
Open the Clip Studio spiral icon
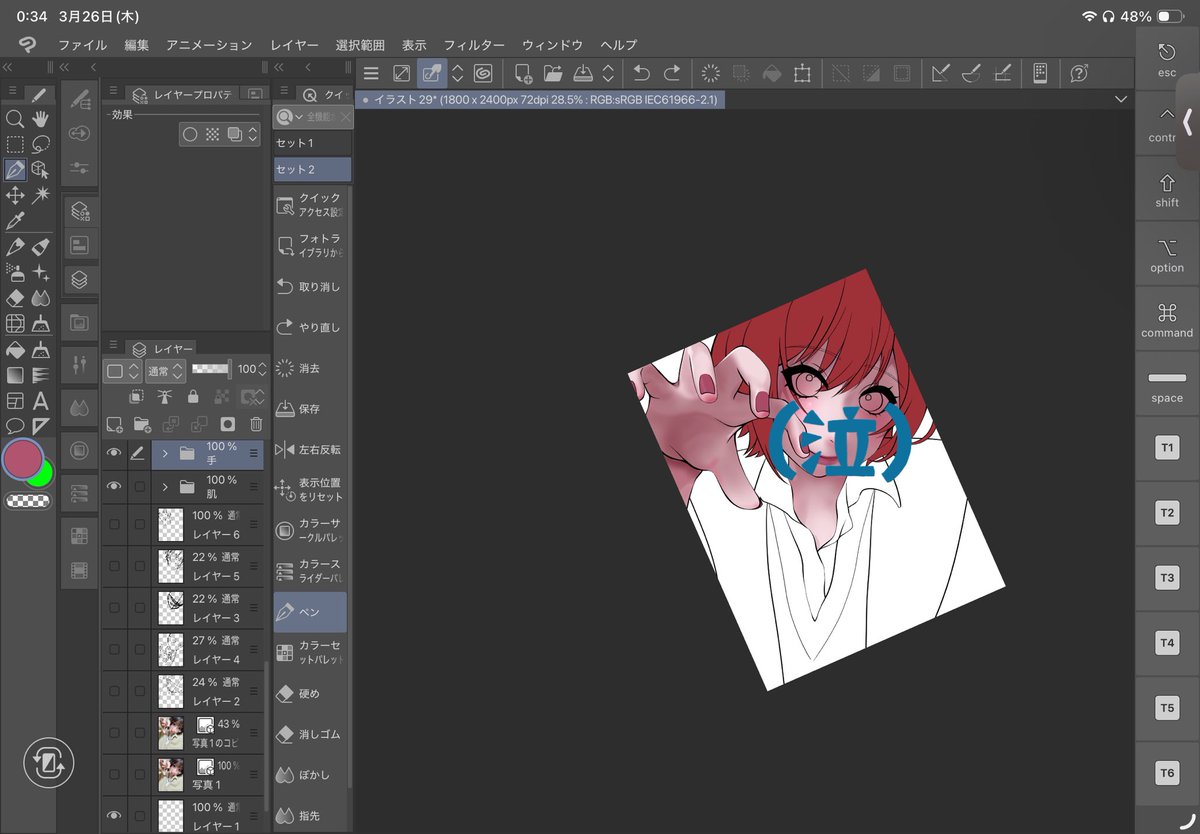tap(483, 73)
